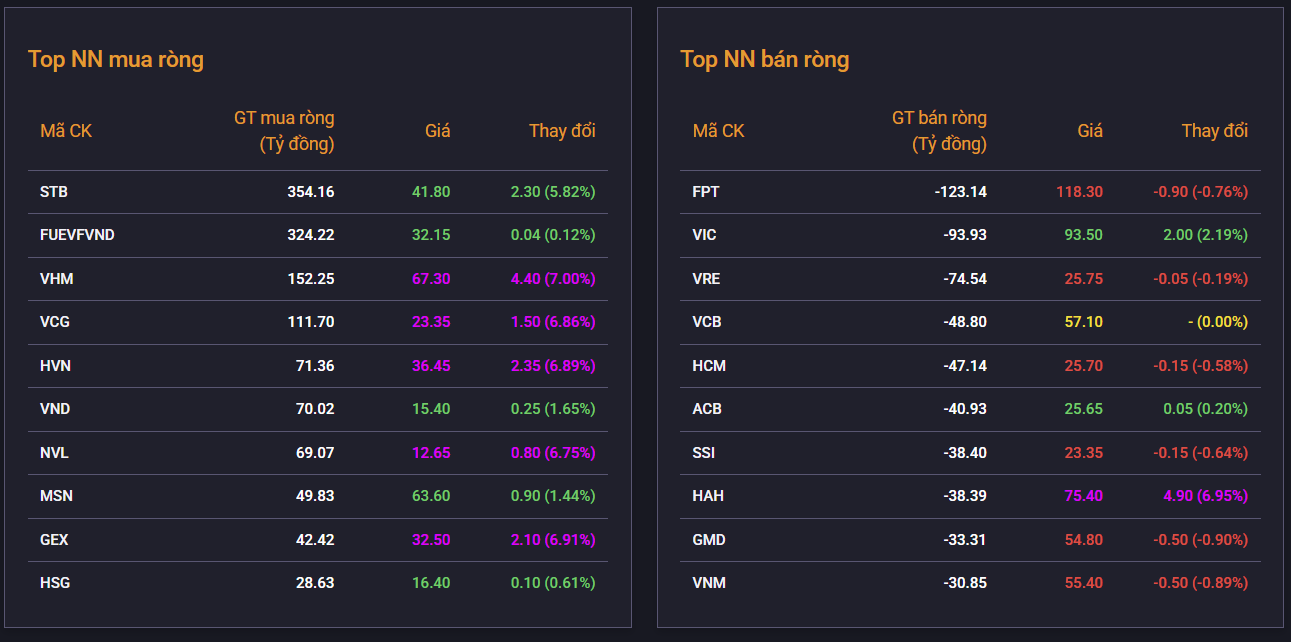Click HAH net sell value -38.39

[964, 496]
